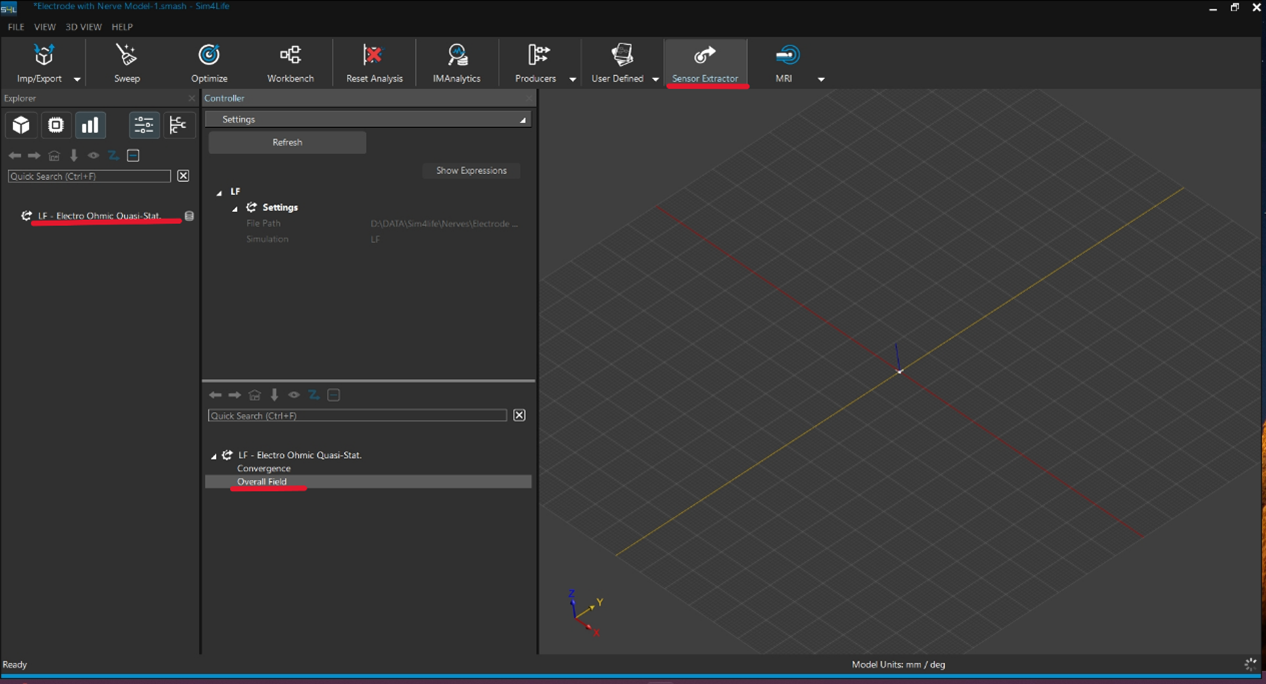
Task: Click the Explorer Quick Search field
Action: (90, 176)
